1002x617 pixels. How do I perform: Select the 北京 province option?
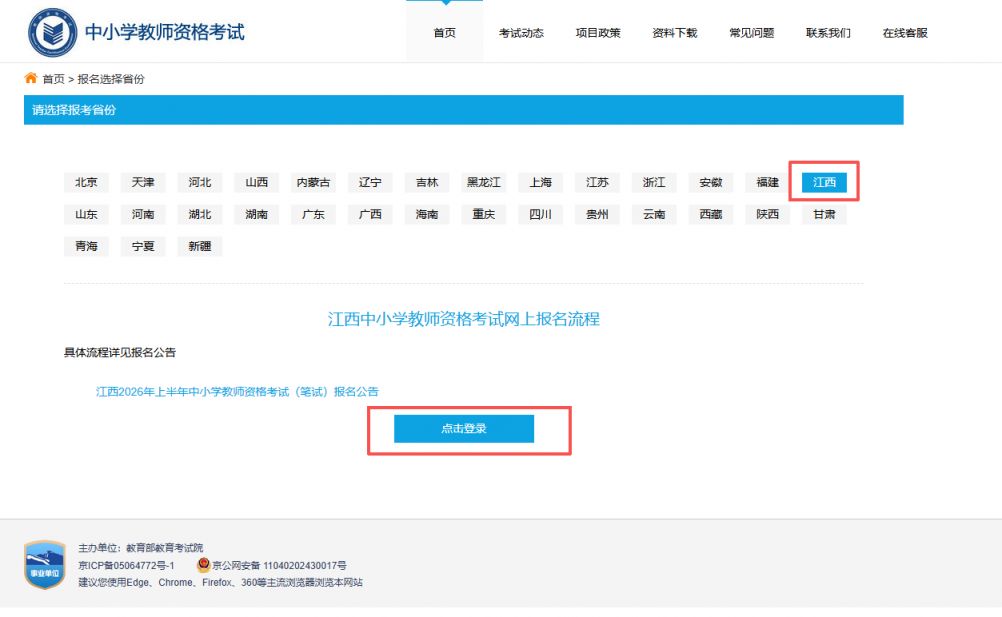click(x=85, y=182)
